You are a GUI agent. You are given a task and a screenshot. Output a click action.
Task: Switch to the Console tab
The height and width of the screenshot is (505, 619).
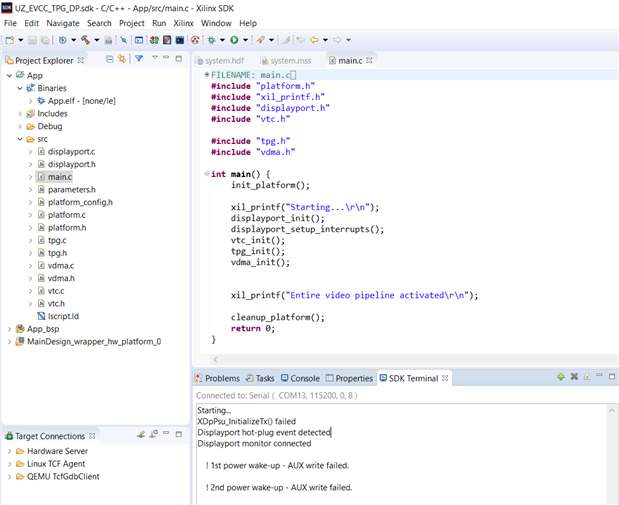[304, 379]
